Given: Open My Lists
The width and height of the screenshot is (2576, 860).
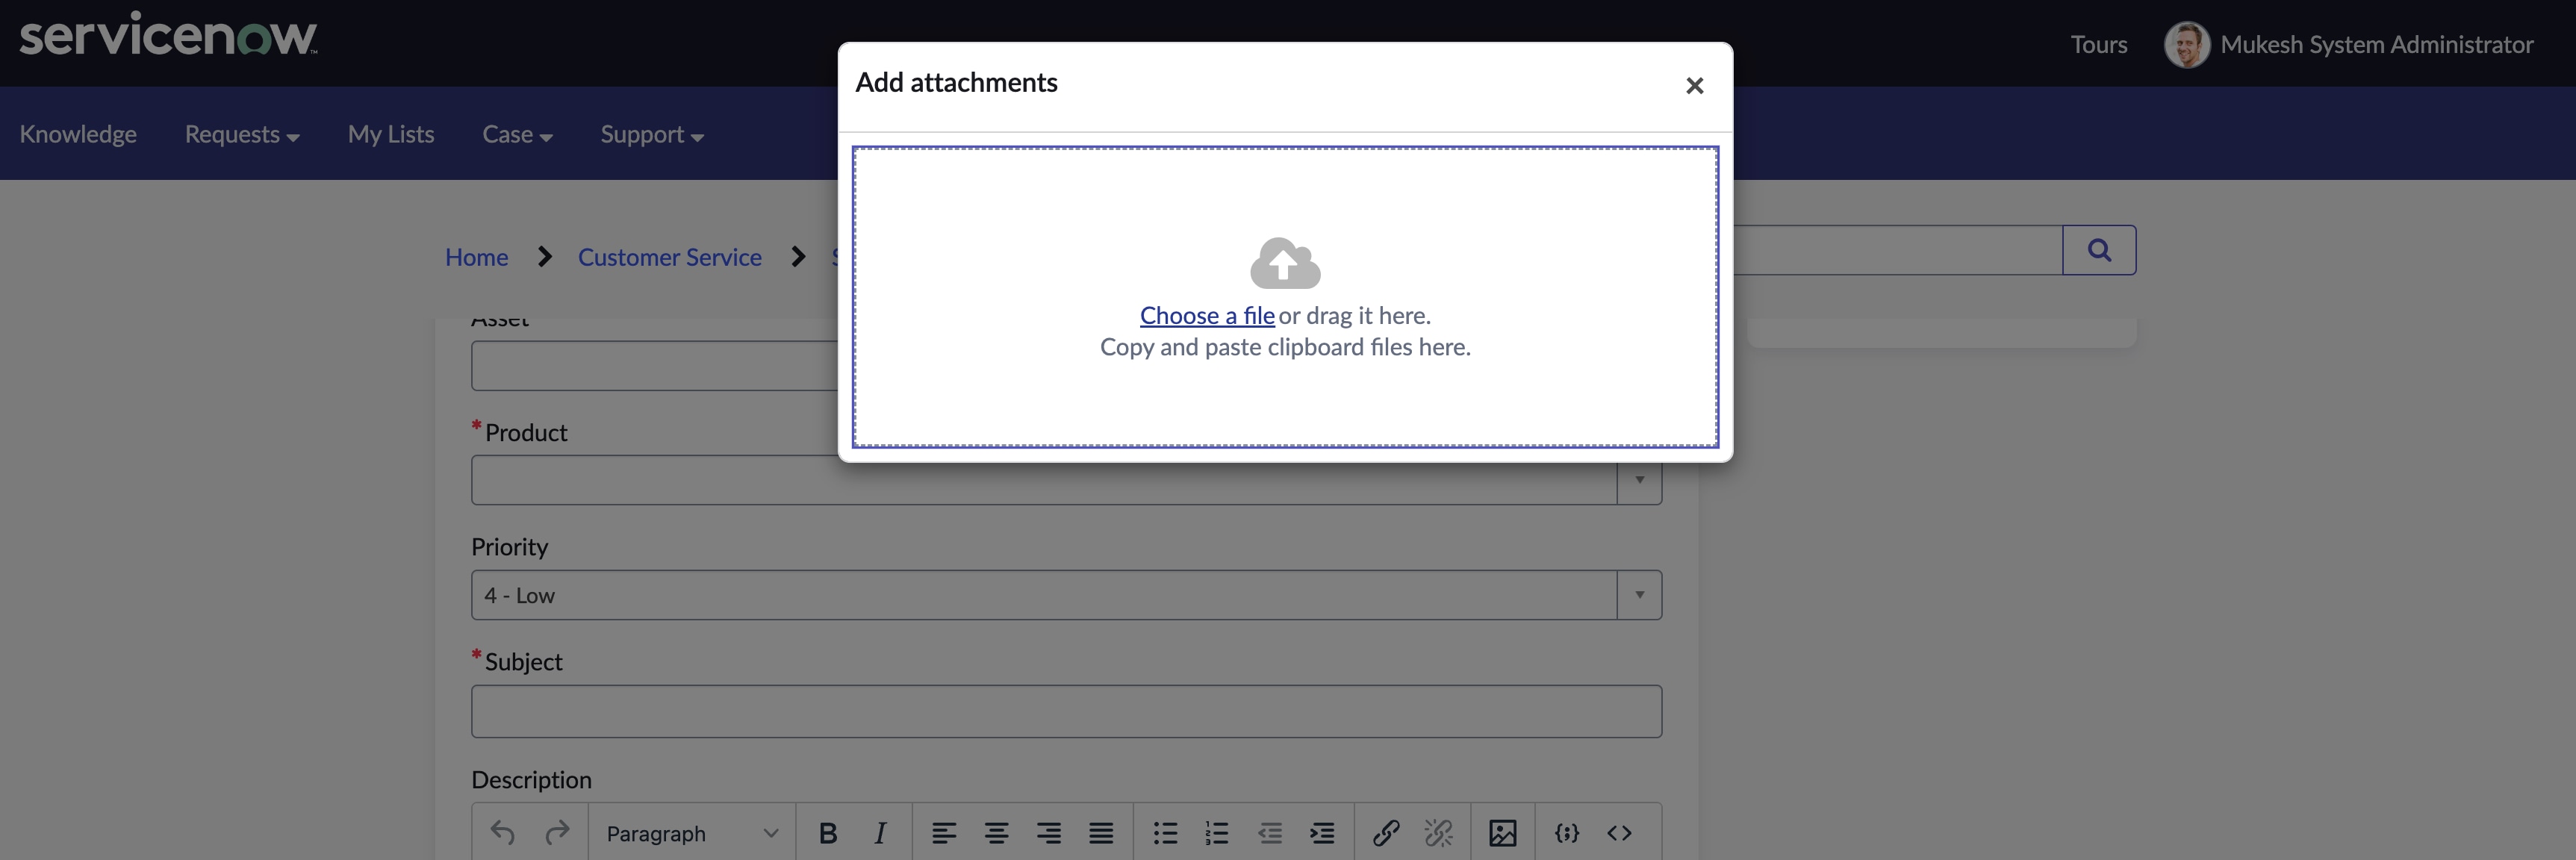Looking at the screenshot, I should 391,134.
